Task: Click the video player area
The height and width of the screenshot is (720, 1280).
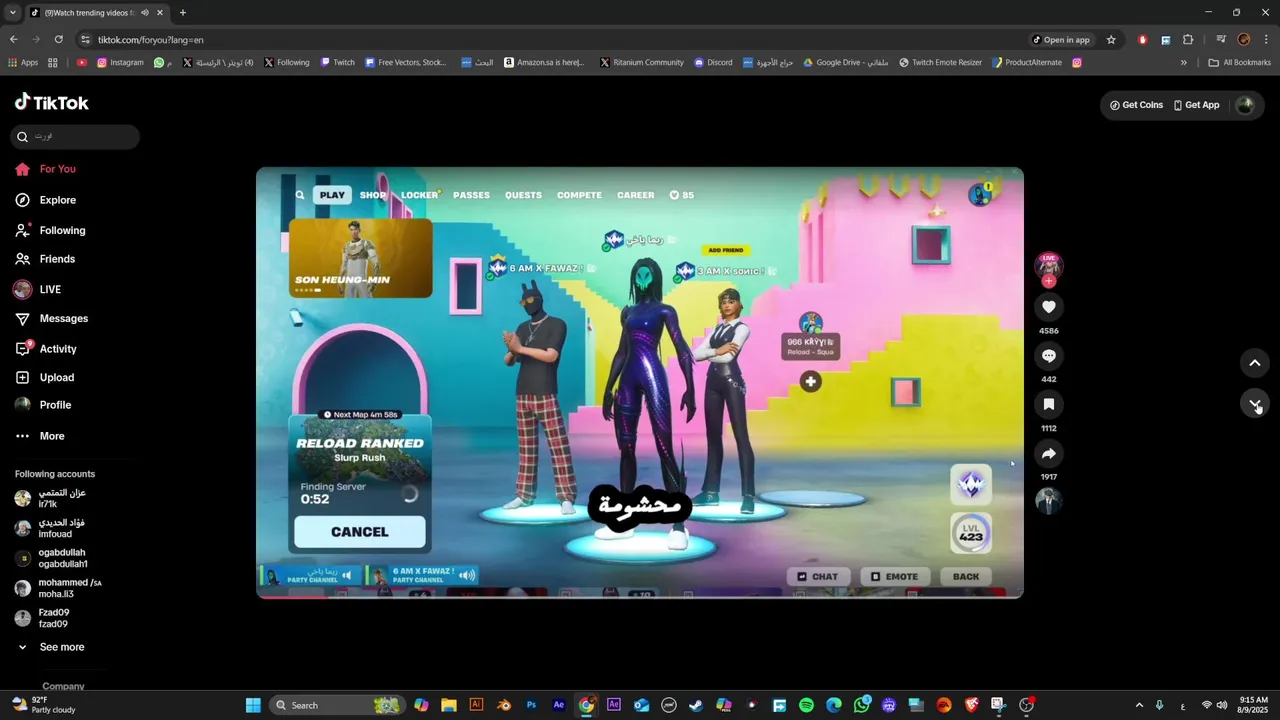Action: tap(640, 383)
